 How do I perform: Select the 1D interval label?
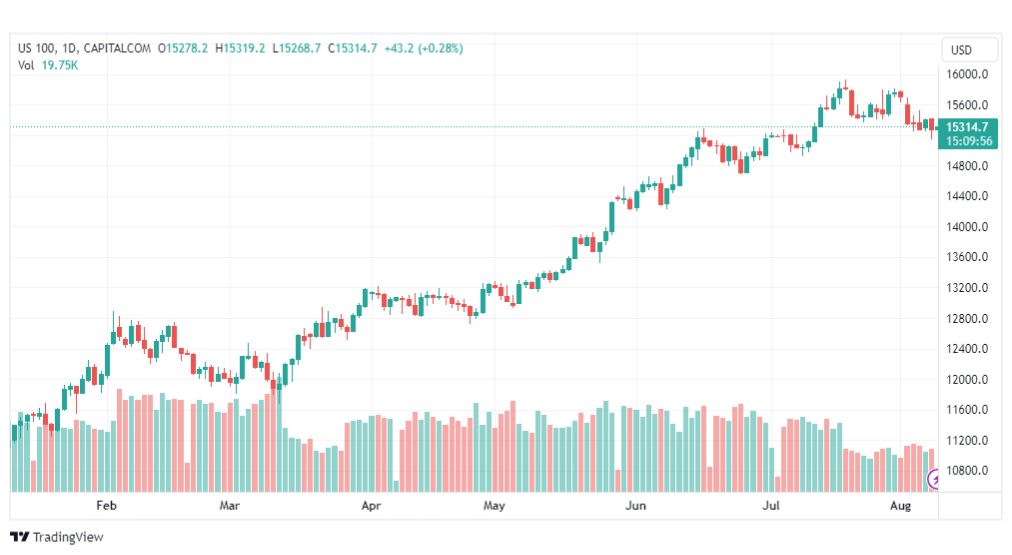click(x=69, y=48)
